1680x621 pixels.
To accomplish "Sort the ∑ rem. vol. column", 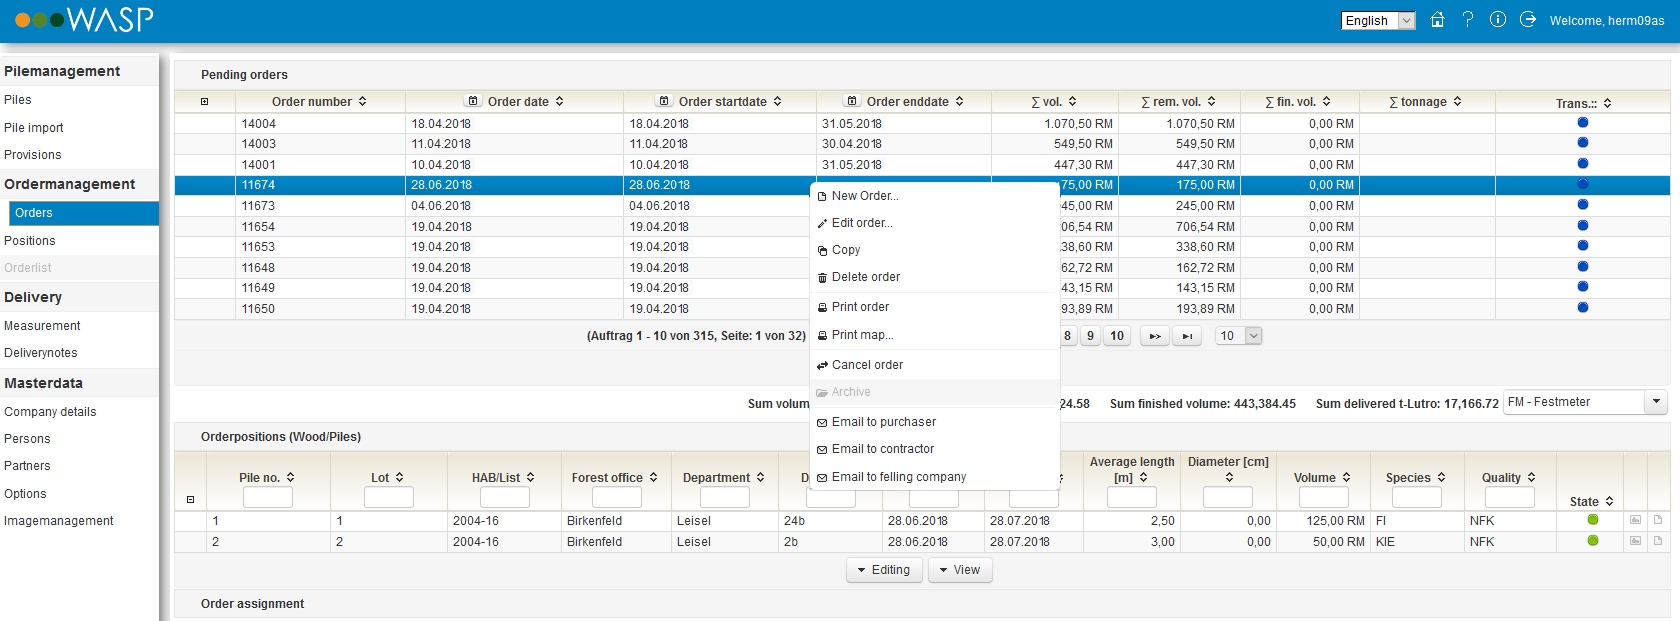I will (x=1212, y=101).
